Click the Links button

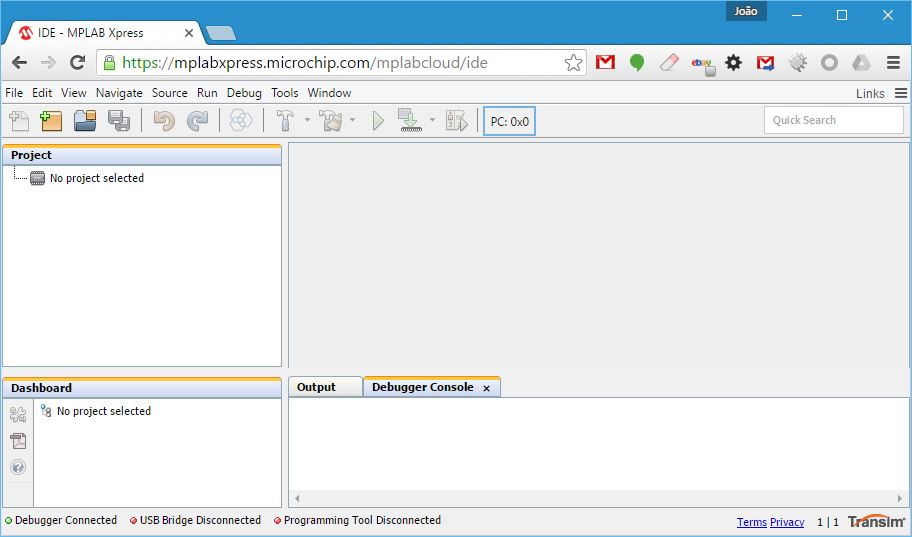coord(870,94)
